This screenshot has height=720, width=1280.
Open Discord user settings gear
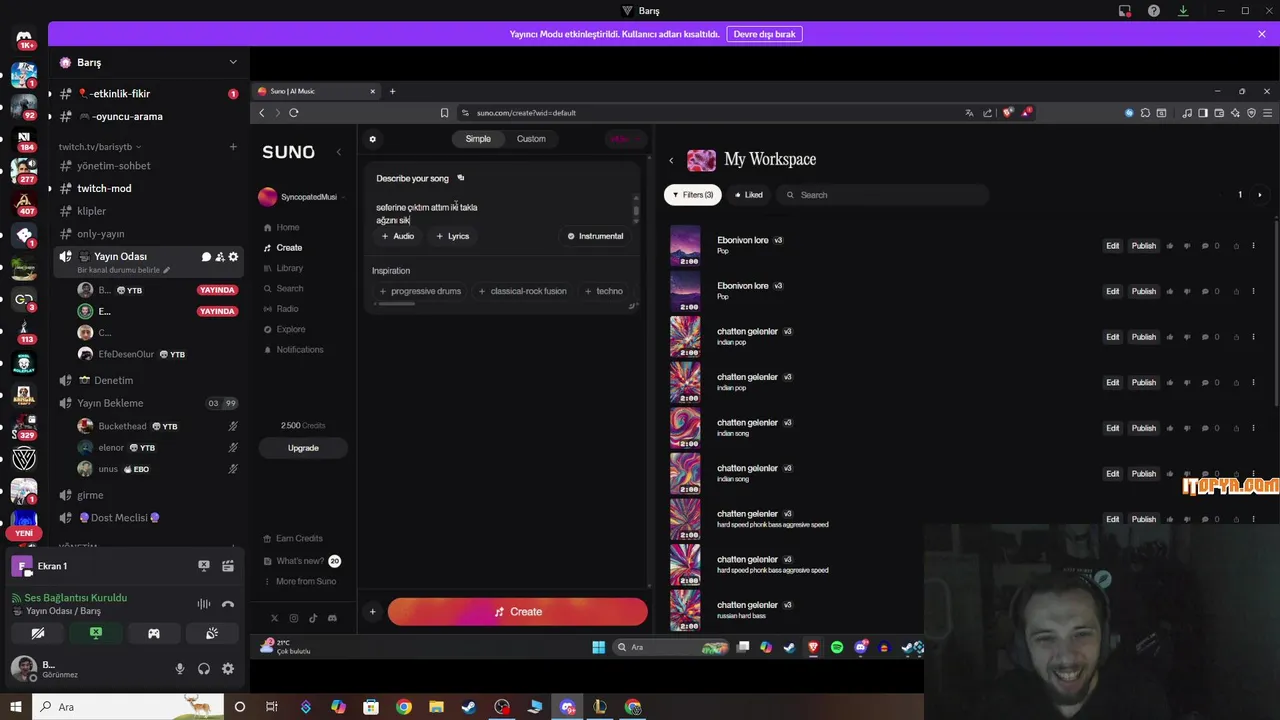228,669
